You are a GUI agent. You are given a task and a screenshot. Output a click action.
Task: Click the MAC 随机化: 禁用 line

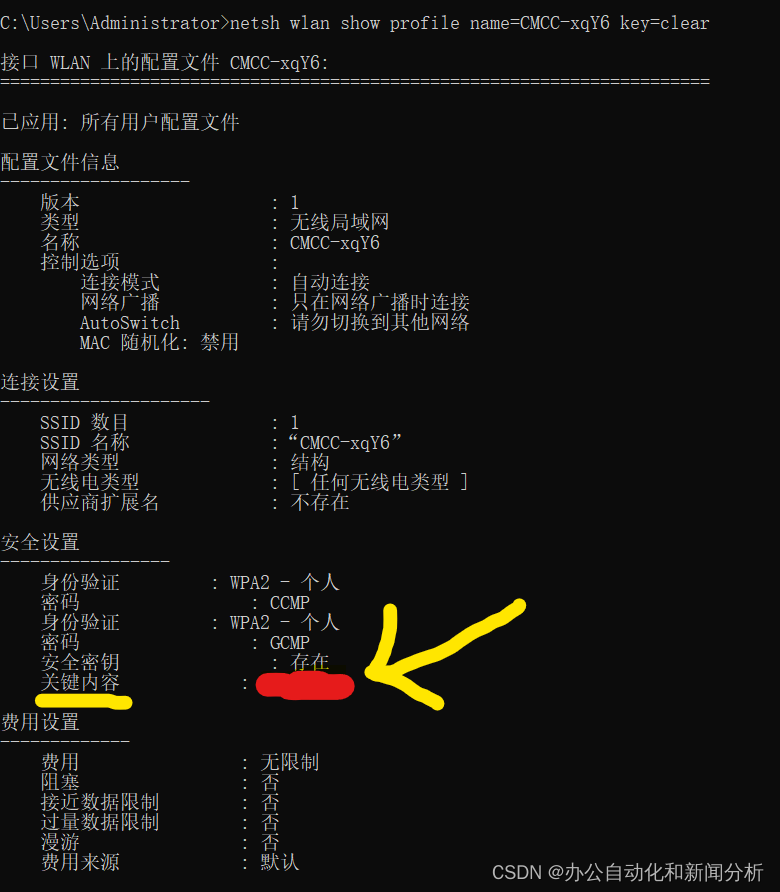click(x=159, y=342)
